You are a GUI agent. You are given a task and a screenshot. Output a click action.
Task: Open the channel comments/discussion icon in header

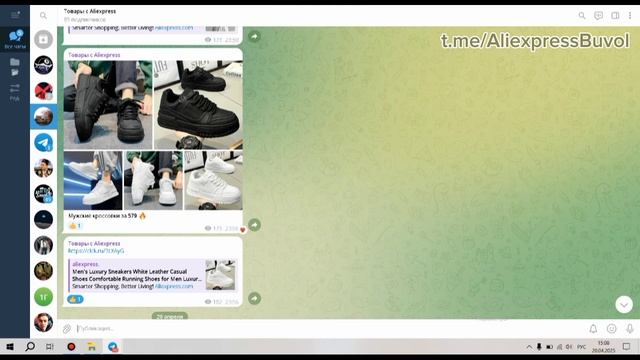pos(598,16)
